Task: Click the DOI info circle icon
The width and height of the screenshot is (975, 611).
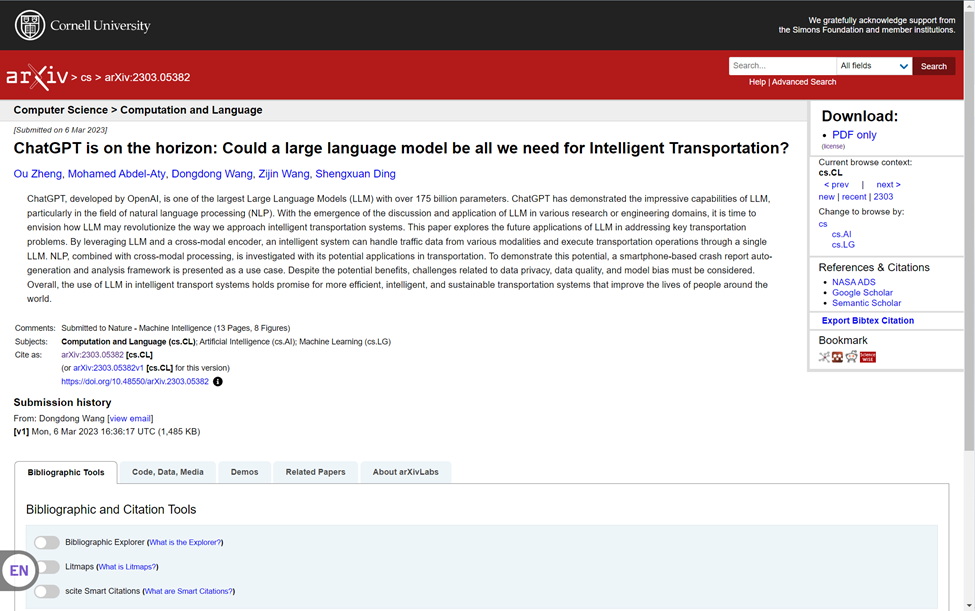Action: [218, 382]
